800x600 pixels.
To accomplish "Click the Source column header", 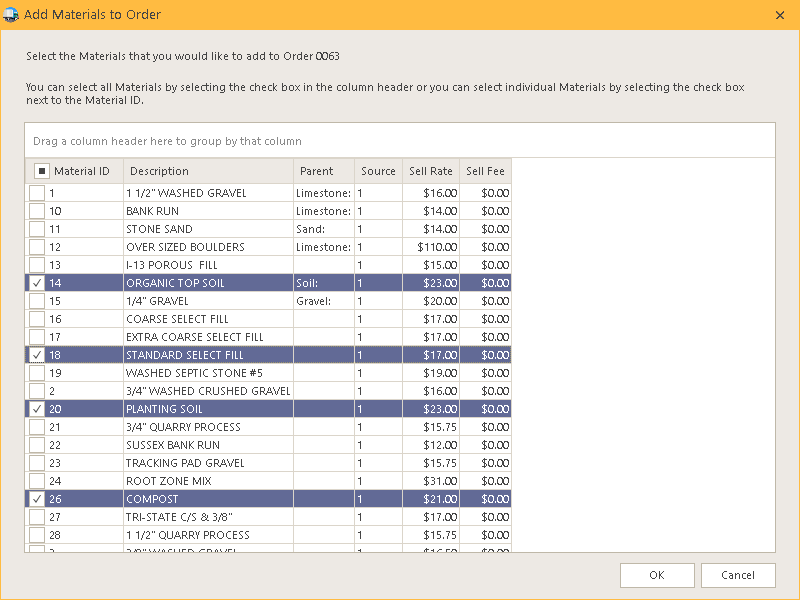I will (x=378, y=171).
